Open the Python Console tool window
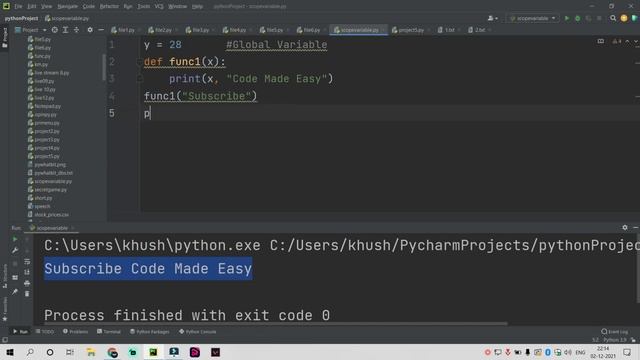 point(198,331)
